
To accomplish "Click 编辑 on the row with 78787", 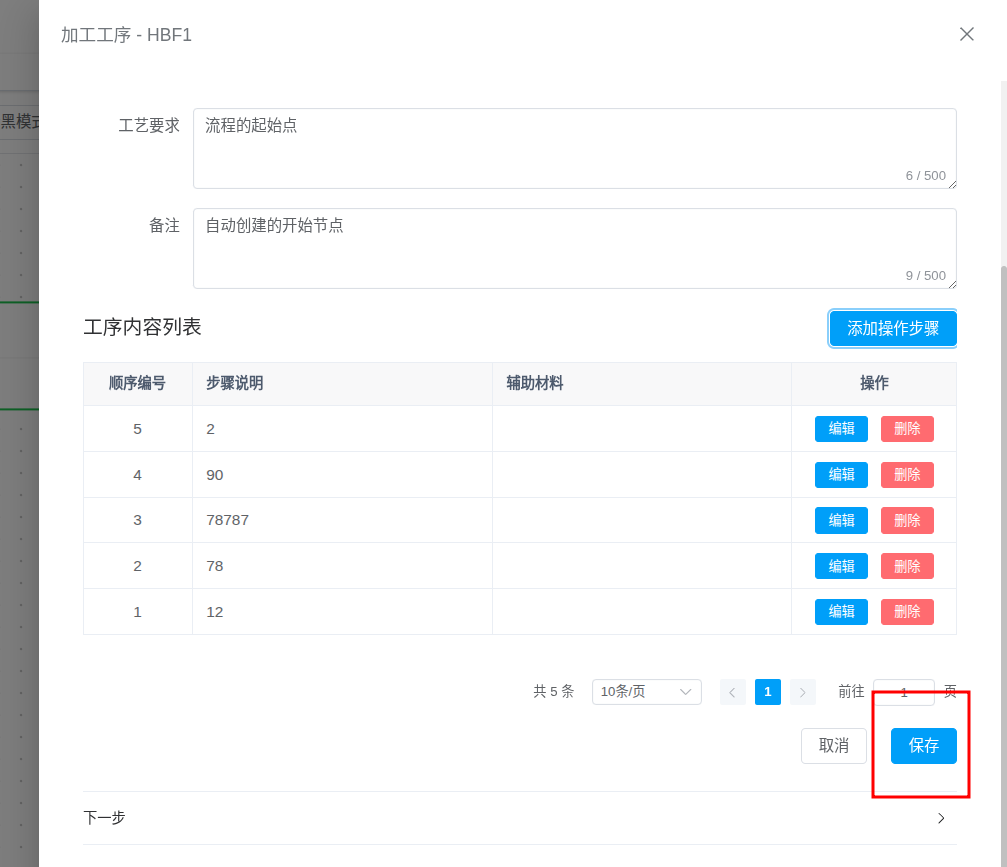I will 841,520.
